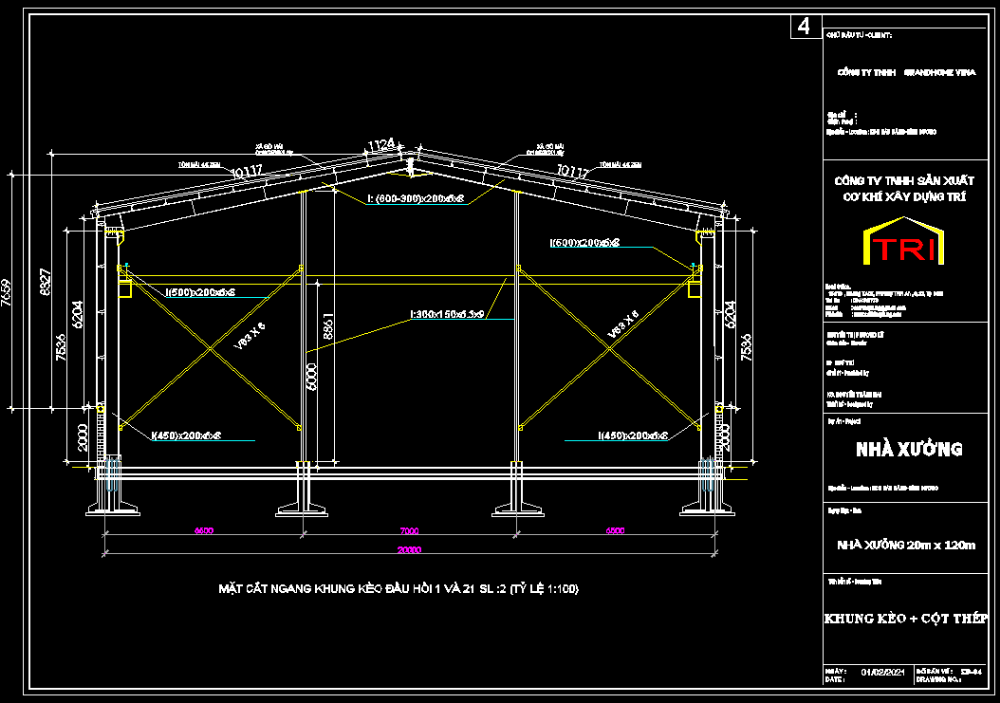Click the I: (600-300)x200x6x8 rafter label

(x=416, y=198)
